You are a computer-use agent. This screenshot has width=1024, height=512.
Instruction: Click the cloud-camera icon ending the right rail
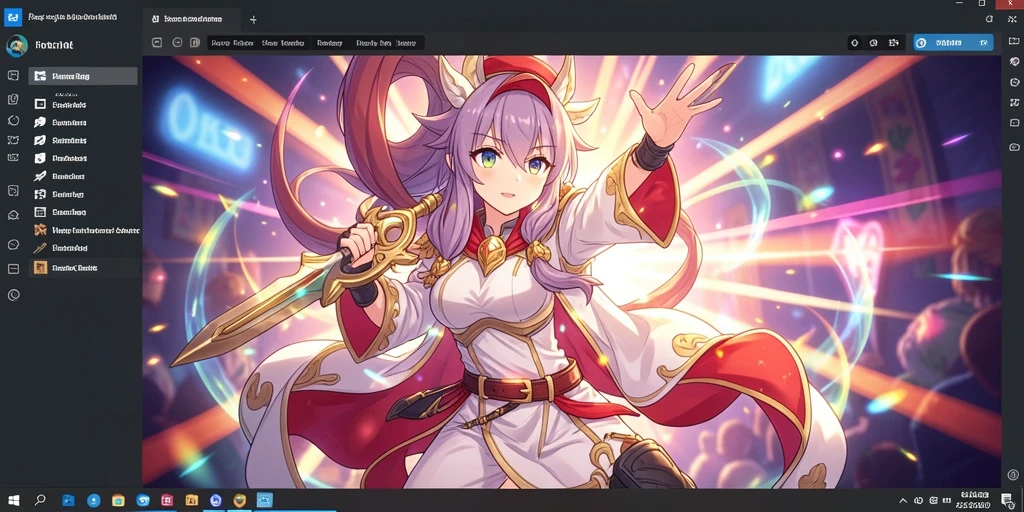pos(1014,146)
